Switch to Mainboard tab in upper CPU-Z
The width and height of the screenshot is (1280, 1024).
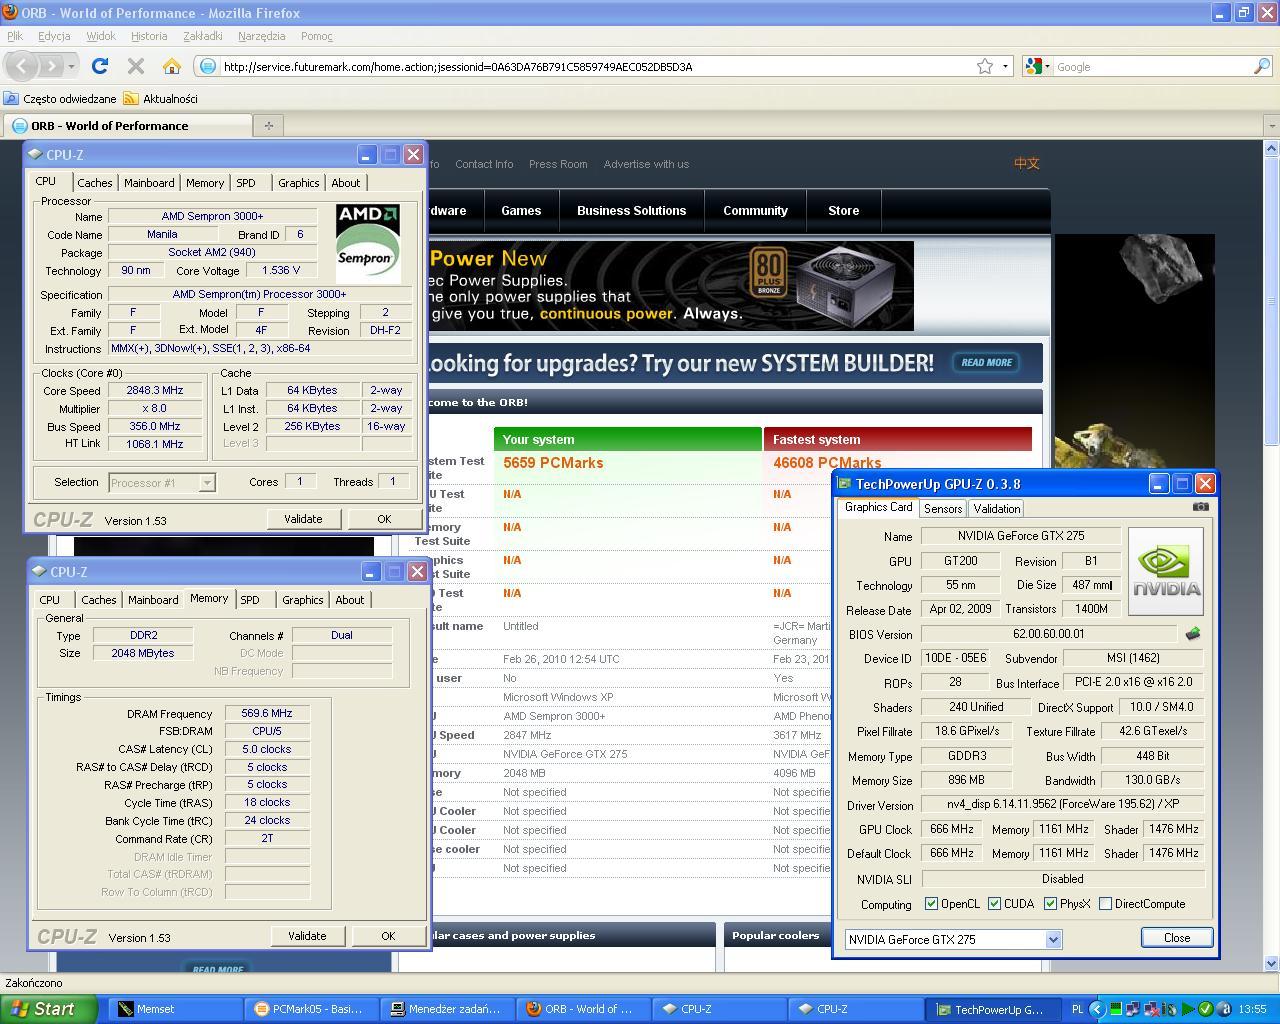click(x=149, y=183)
